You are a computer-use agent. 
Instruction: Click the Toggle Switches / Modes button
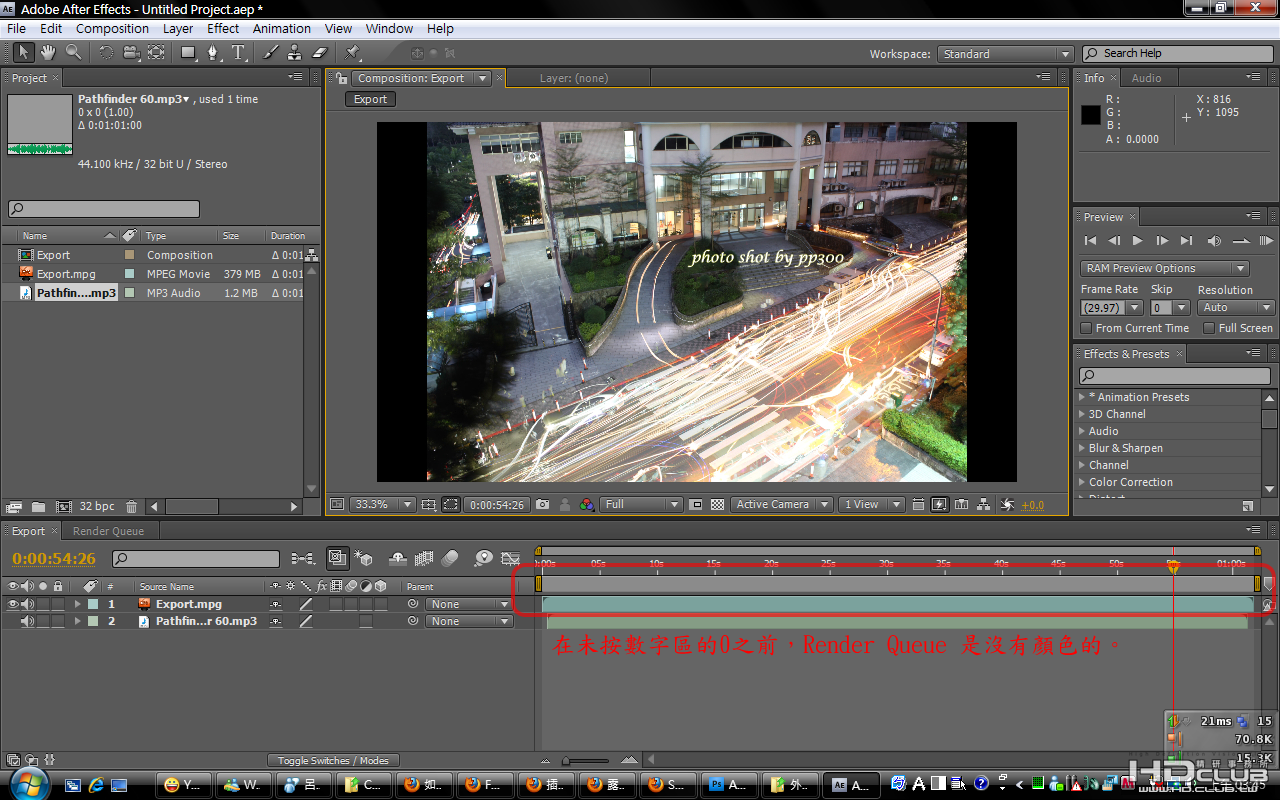[x=333, y=761]
